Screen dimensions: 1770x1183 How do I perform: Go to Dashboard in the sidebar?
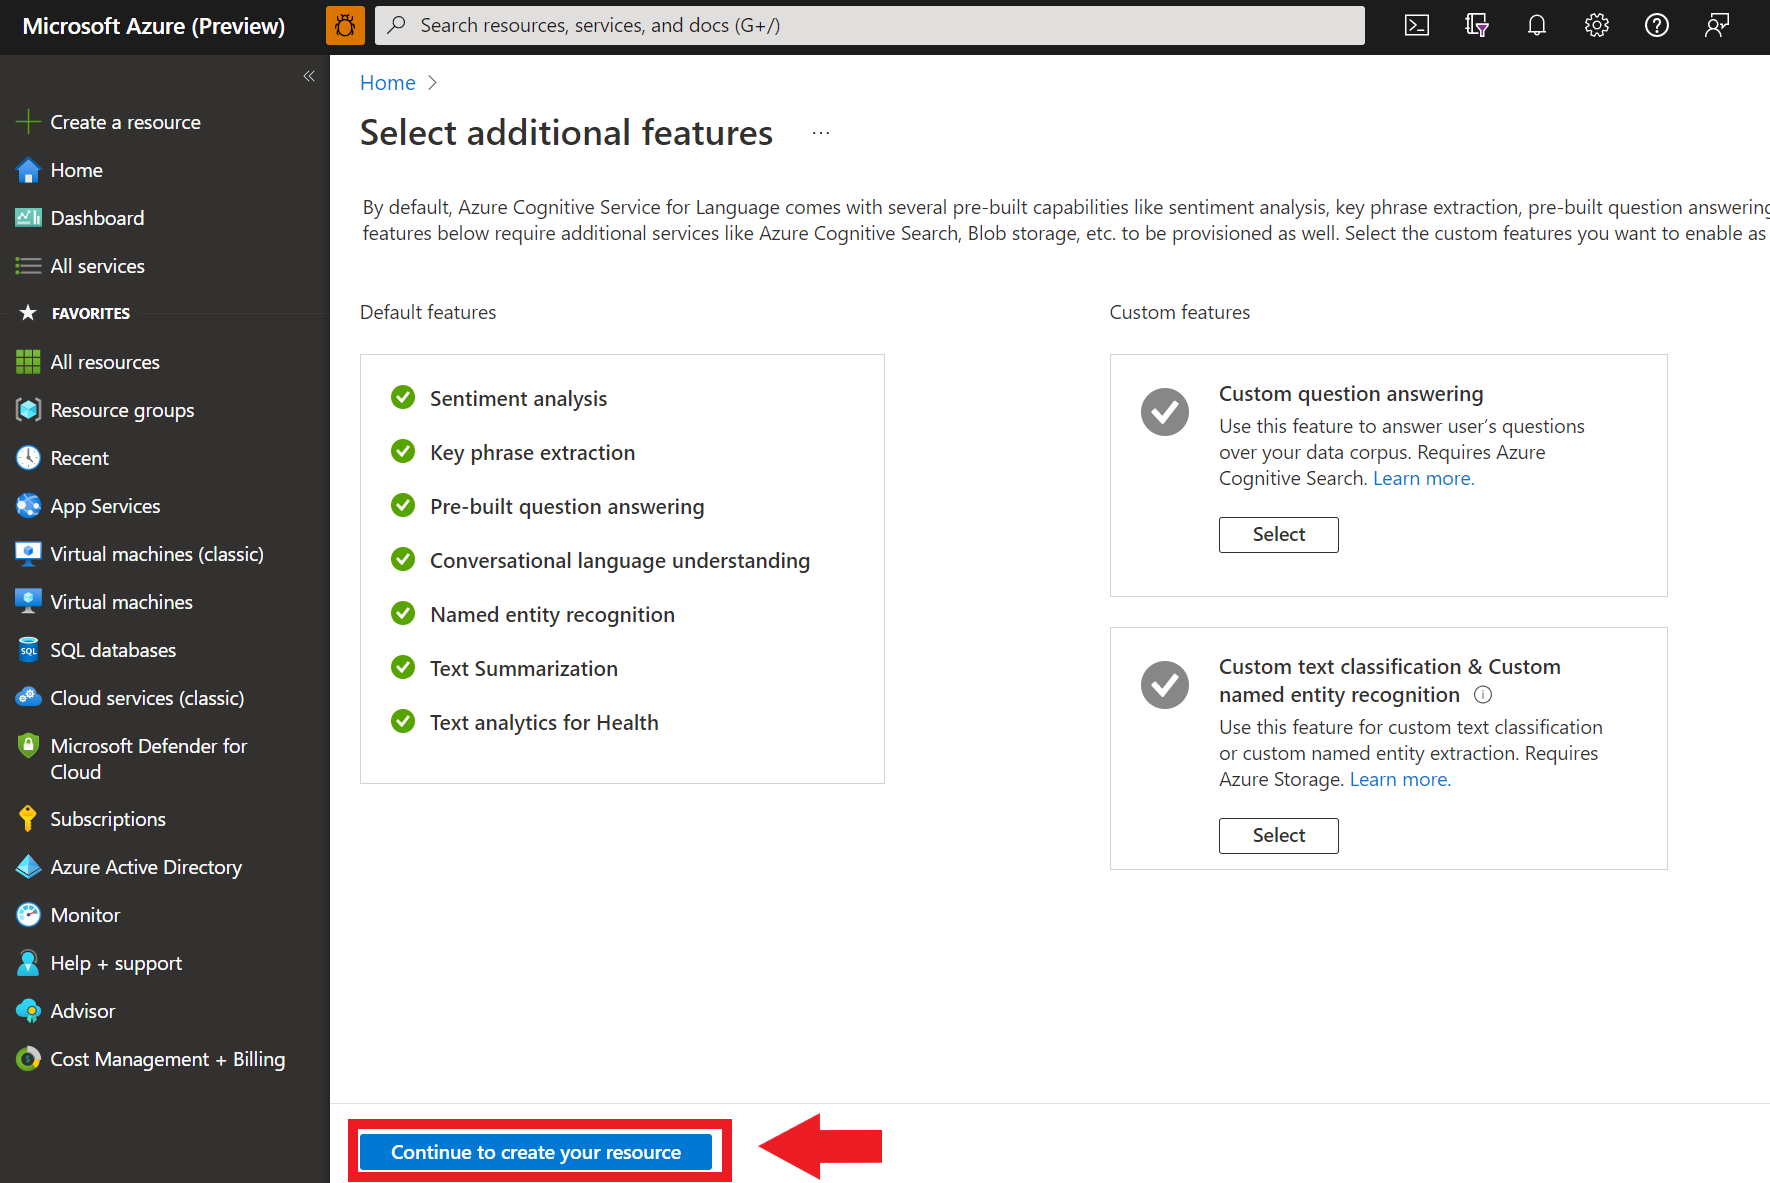pyautogui.click(x=98, y=218)
